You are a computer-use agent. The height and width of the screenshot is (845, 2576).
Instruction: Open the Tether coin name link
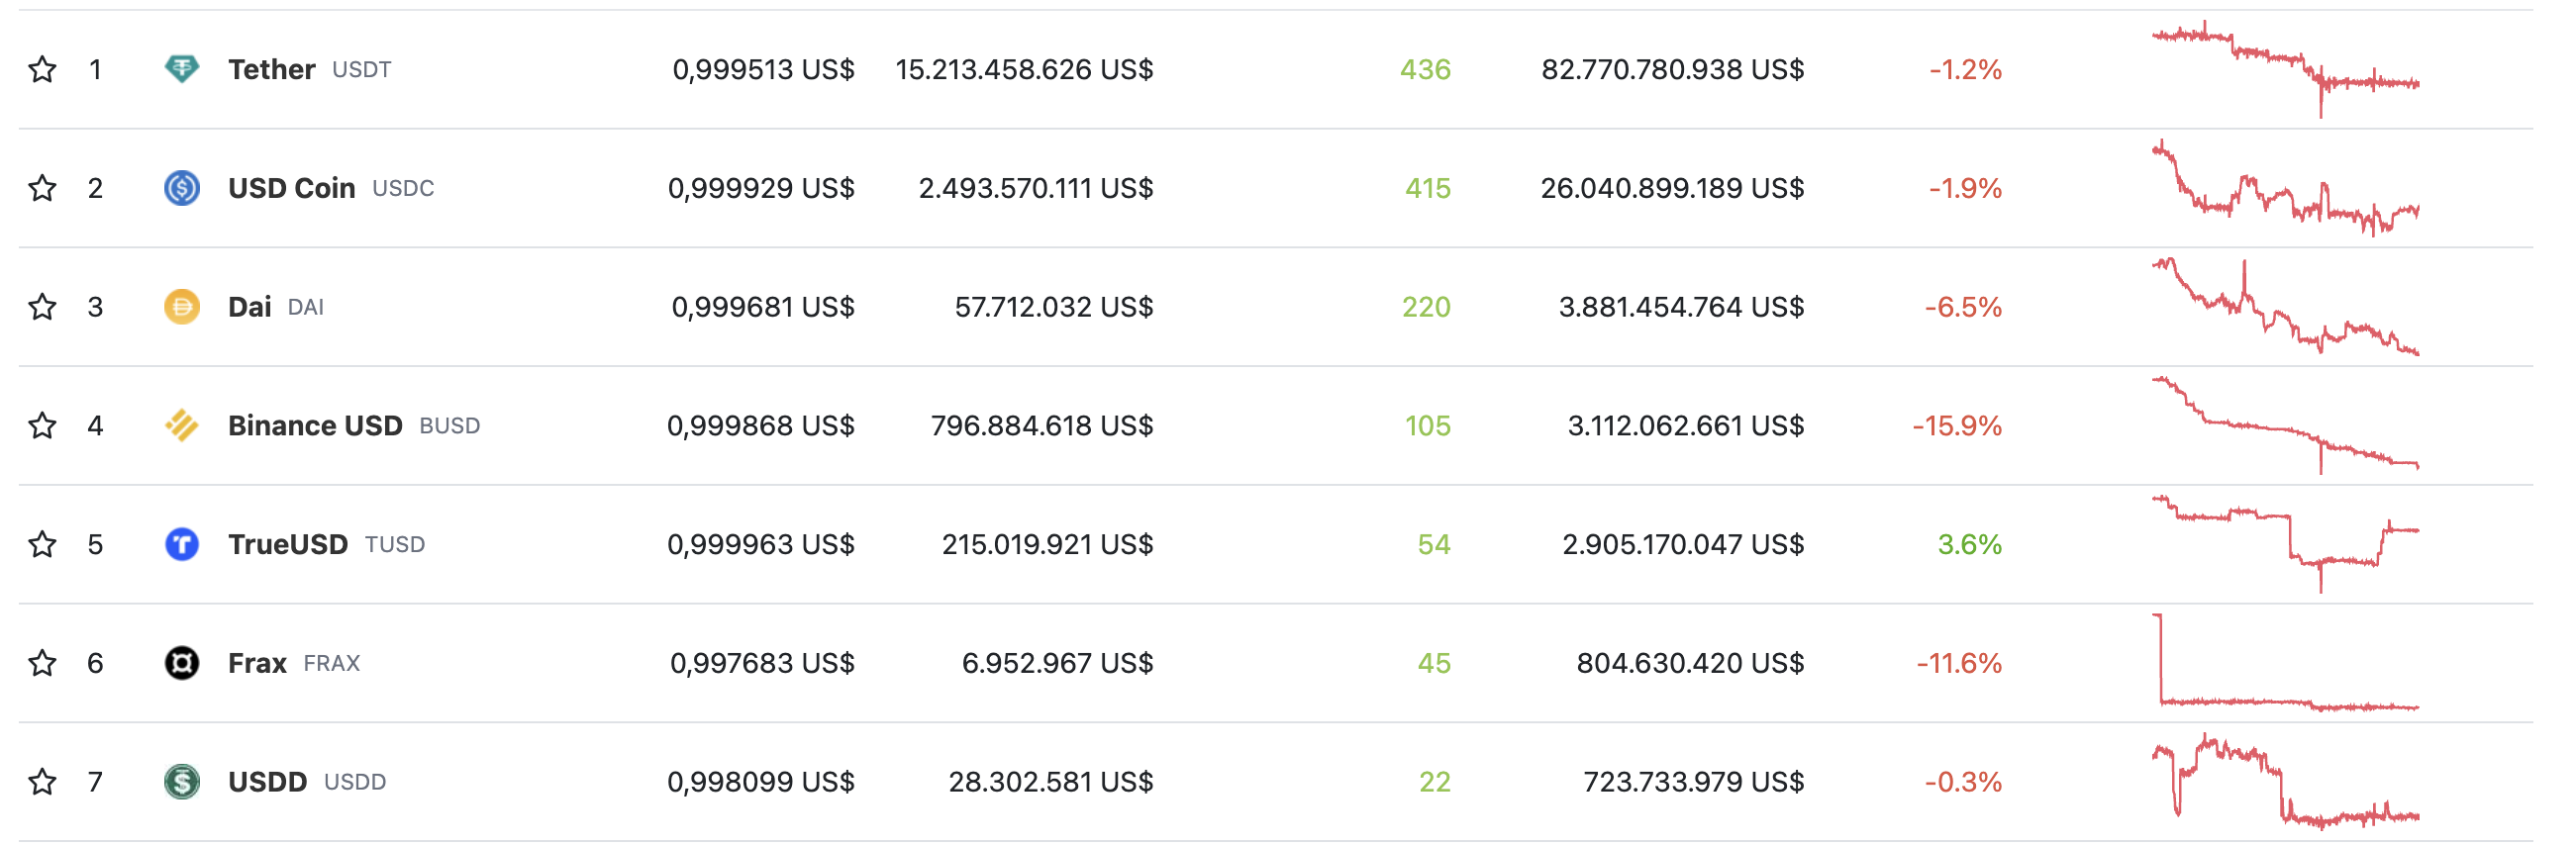[271, 69]
